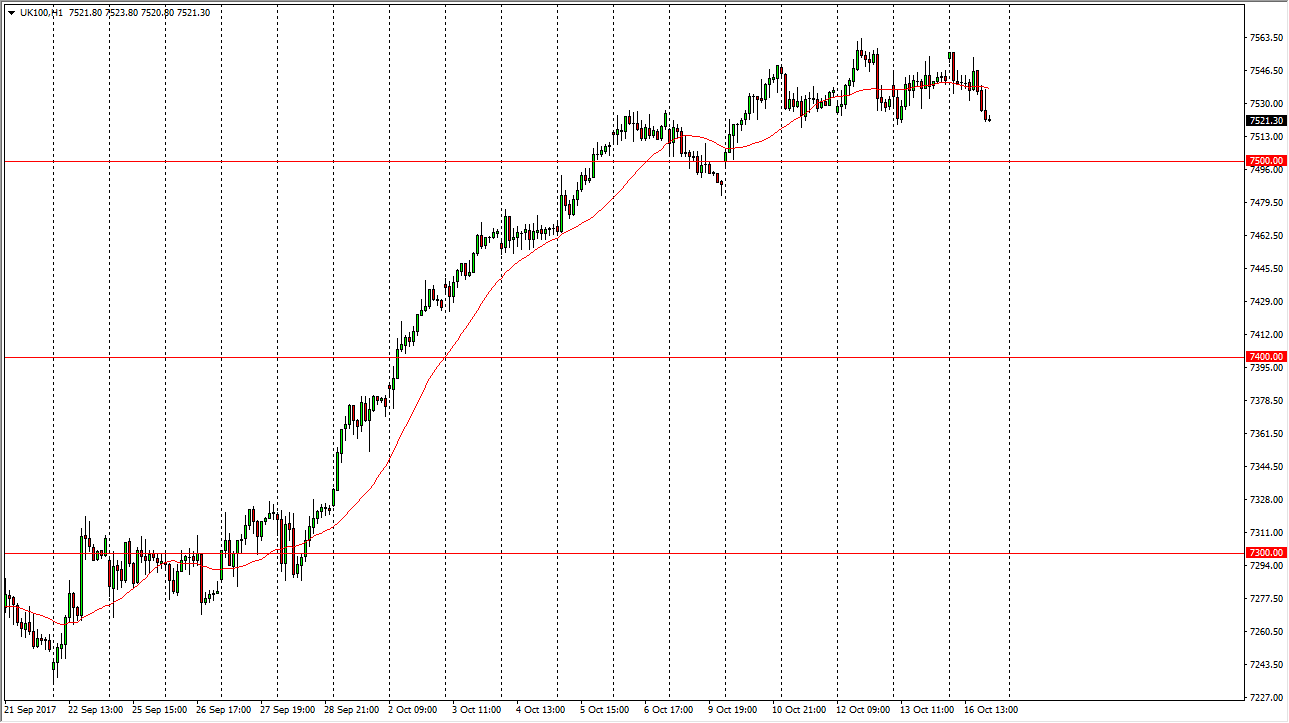The width and height of the screenshot is (1289, 723).
Task: Click the UK100,H1 symbol title text
Action: click(x=43, y=13)
